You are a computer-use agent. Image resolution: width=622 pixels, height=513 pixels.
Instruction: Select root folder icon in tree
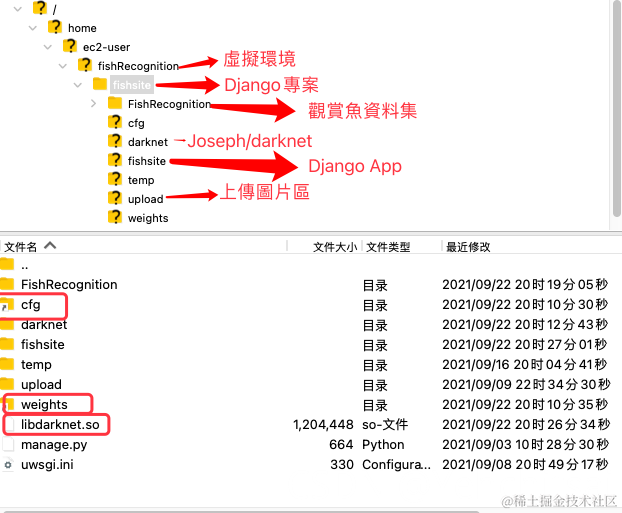pyautogui.click(x=40, y=8)
